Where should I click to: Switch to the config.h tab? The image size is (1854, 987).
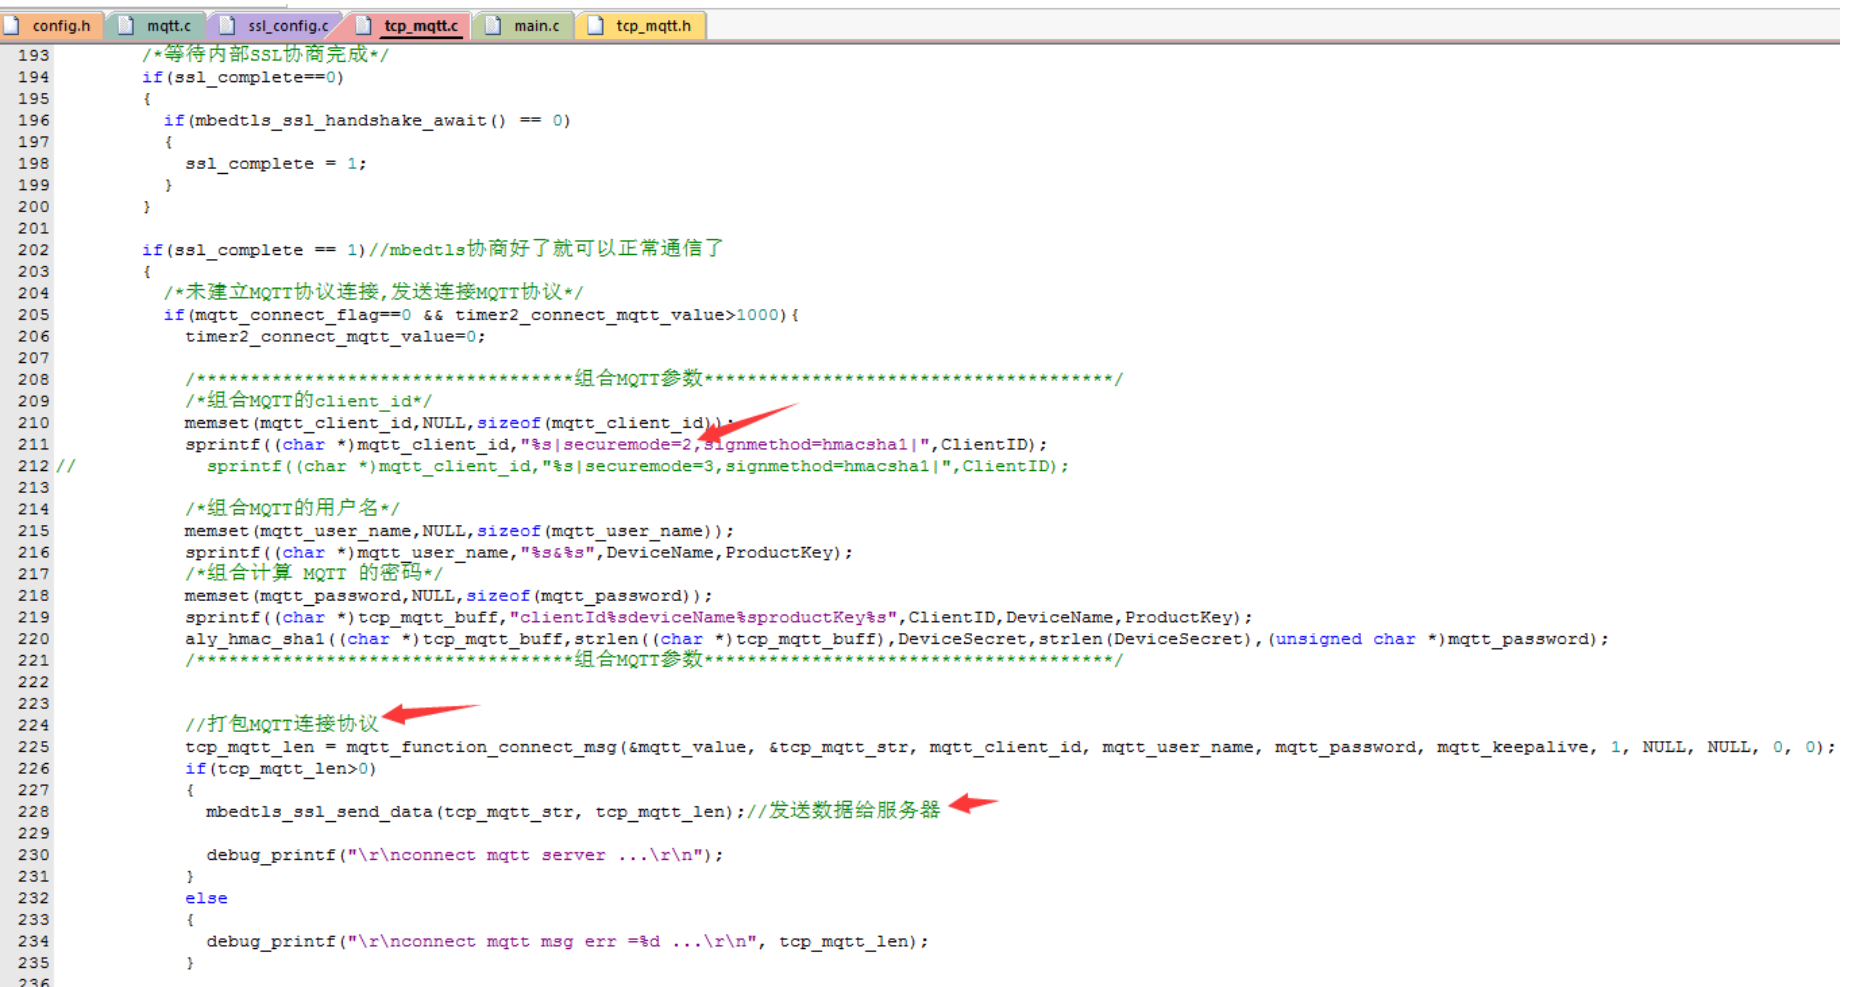[60, 26]
